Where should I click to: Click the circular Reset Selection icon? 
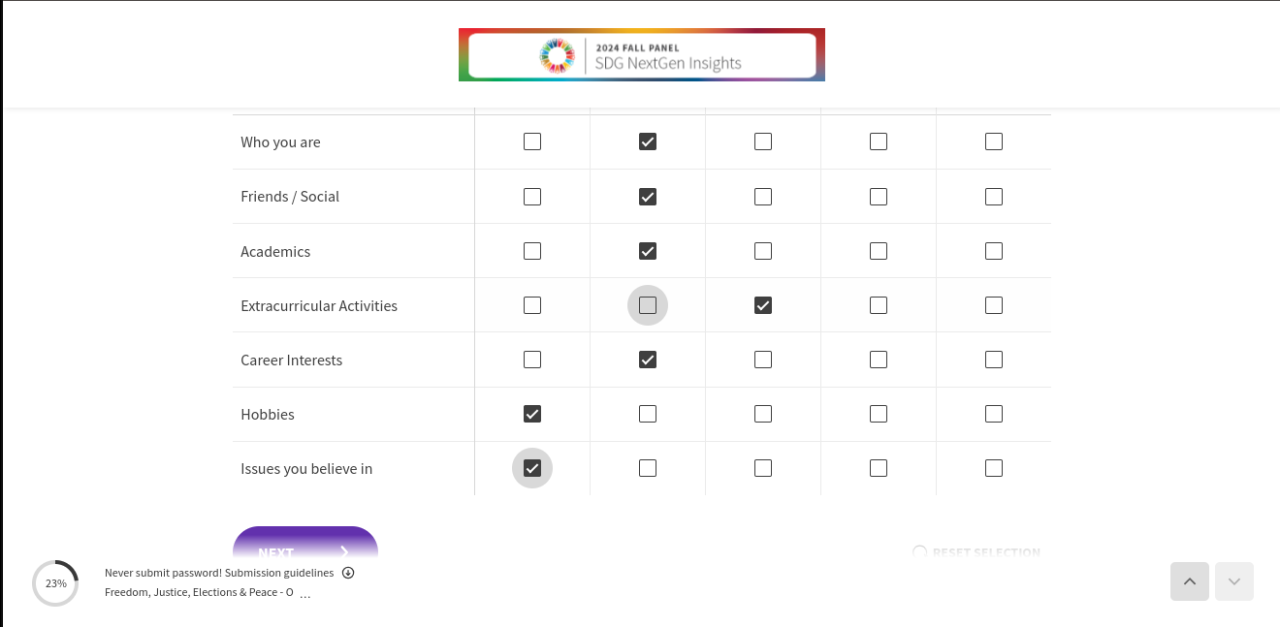919,552
